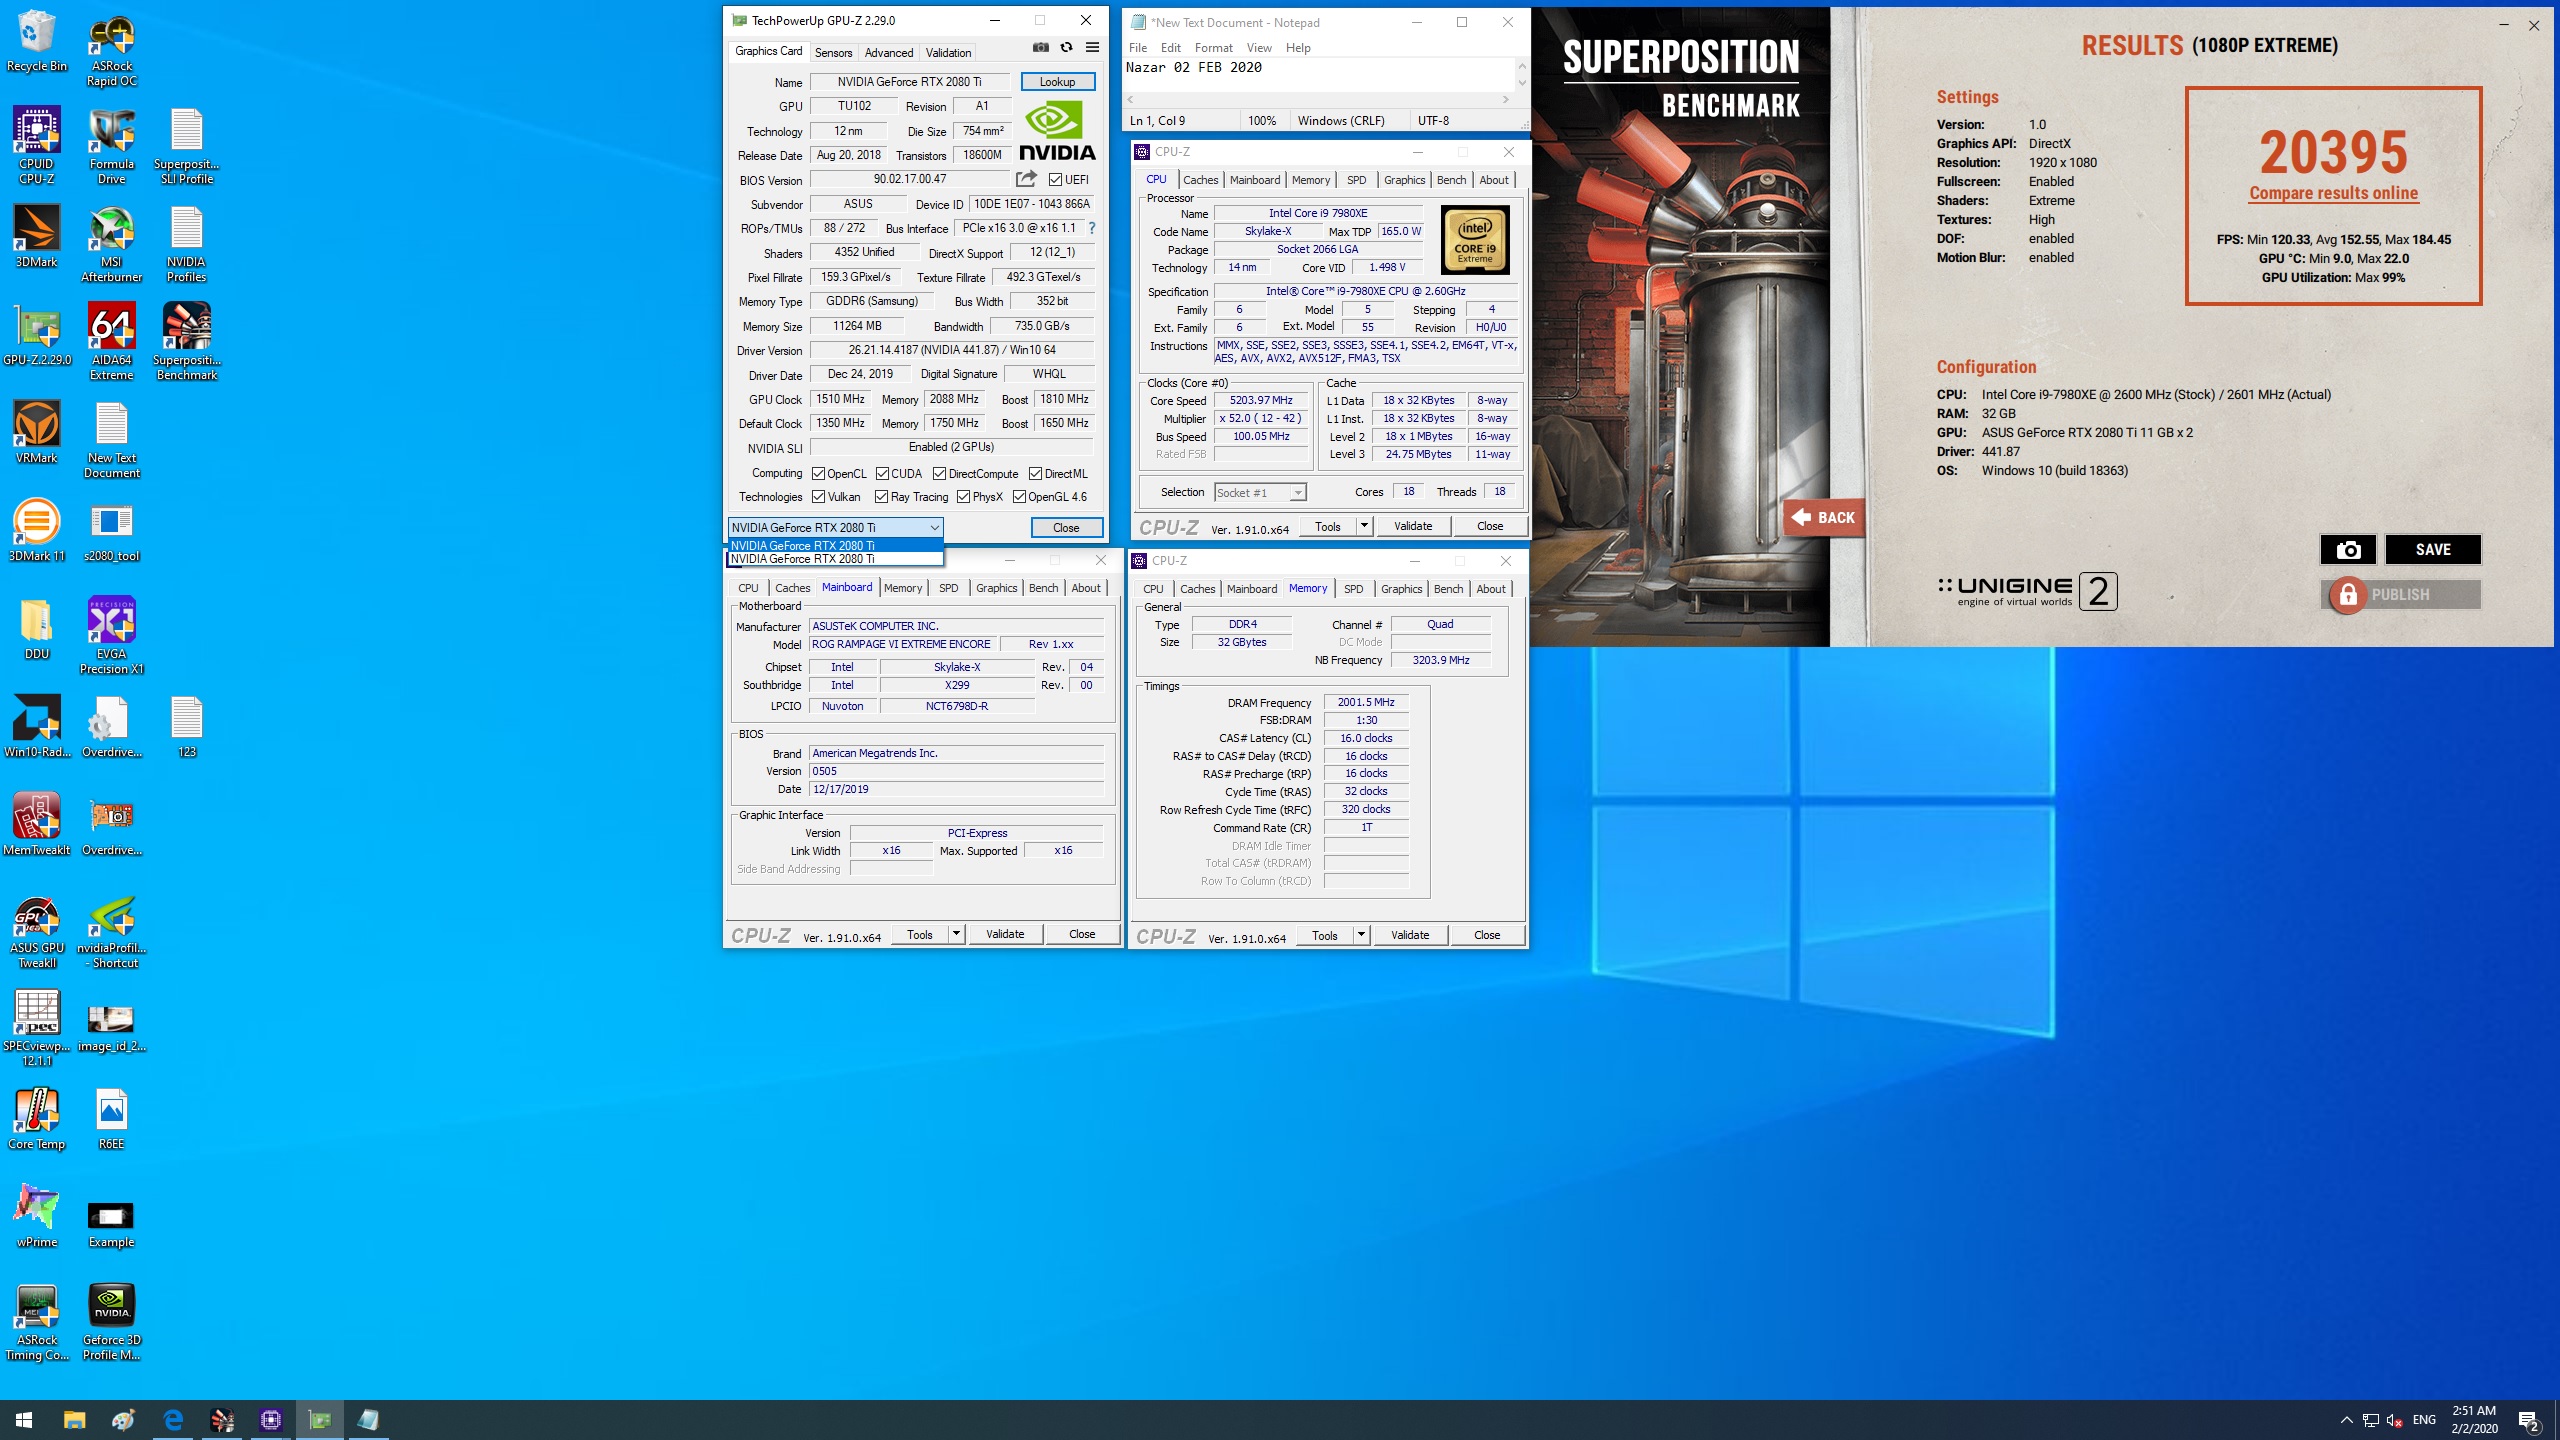Viewport: 2560px width, 1440px height.
Task: Open Bench tab in top CPU-Z window
Action: click(1451, 180)
